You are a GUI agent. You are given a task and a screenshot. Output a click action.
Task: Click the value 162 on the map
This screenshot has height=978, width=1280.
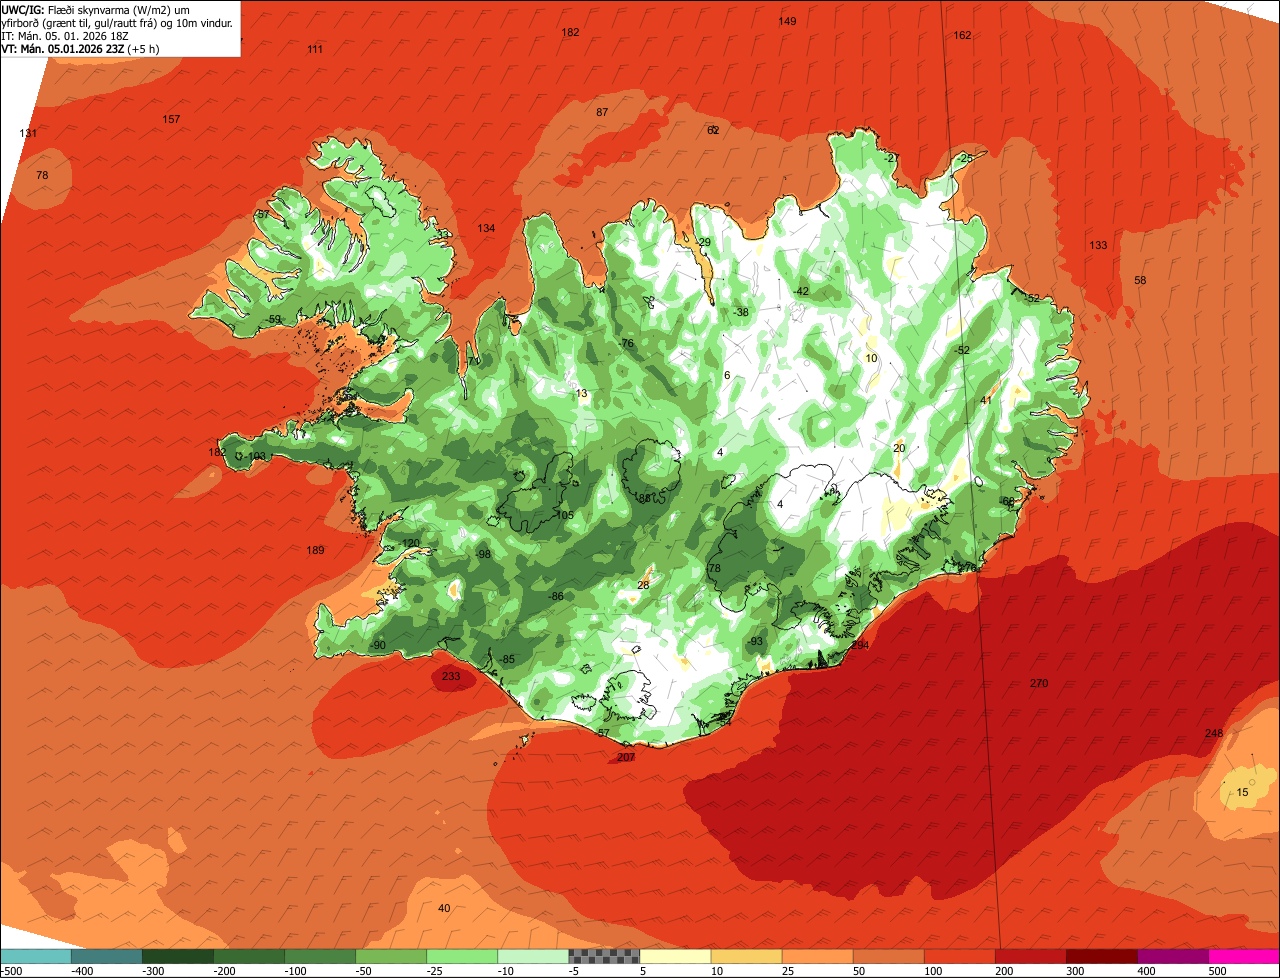click(962, 35)
